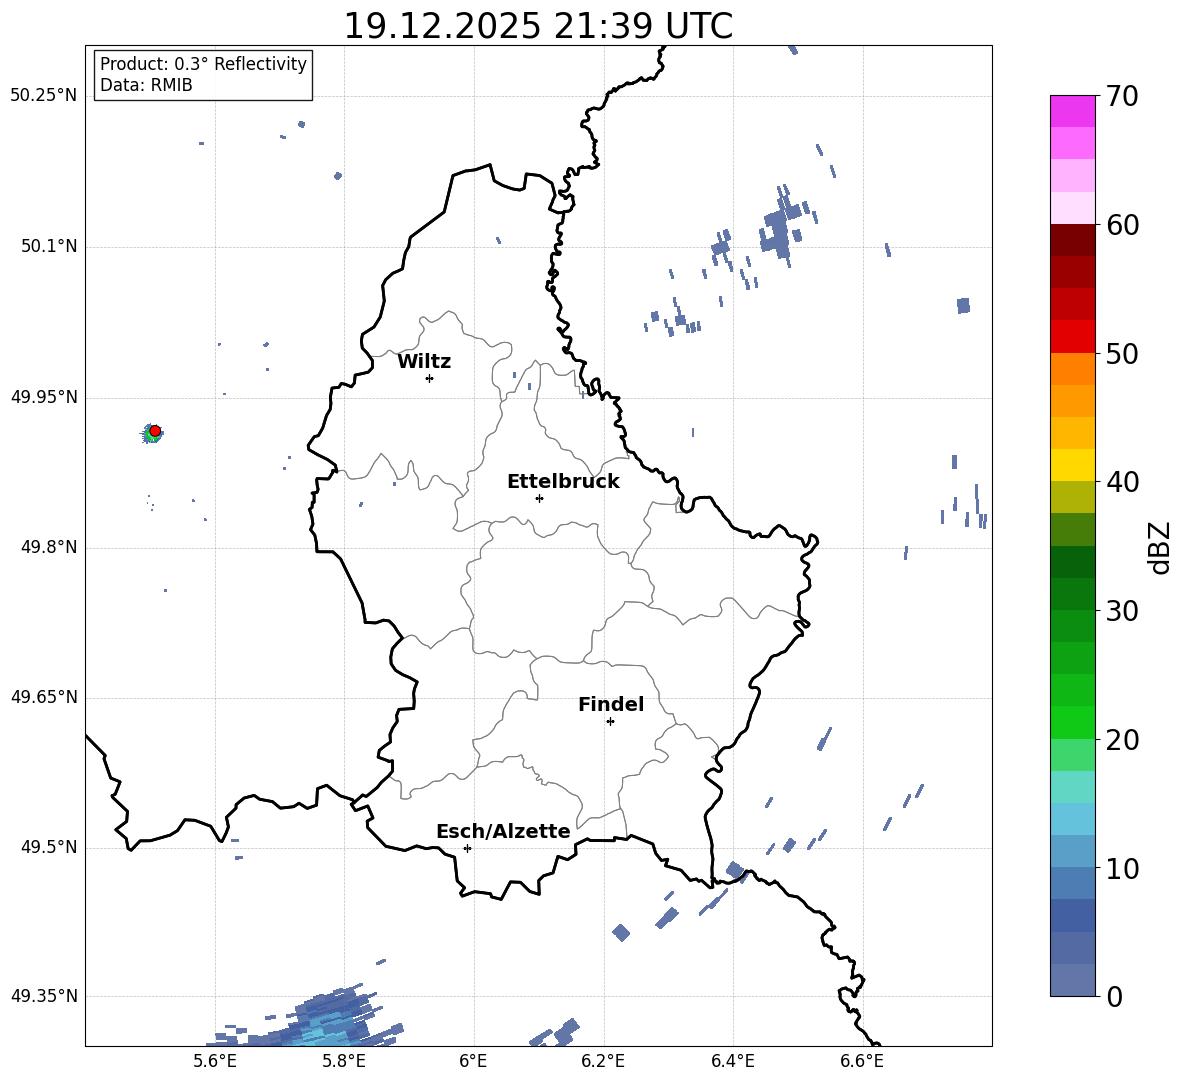Click the Wiltz city label
This screenshot has width=1184, height=1081.
(424, 362)
